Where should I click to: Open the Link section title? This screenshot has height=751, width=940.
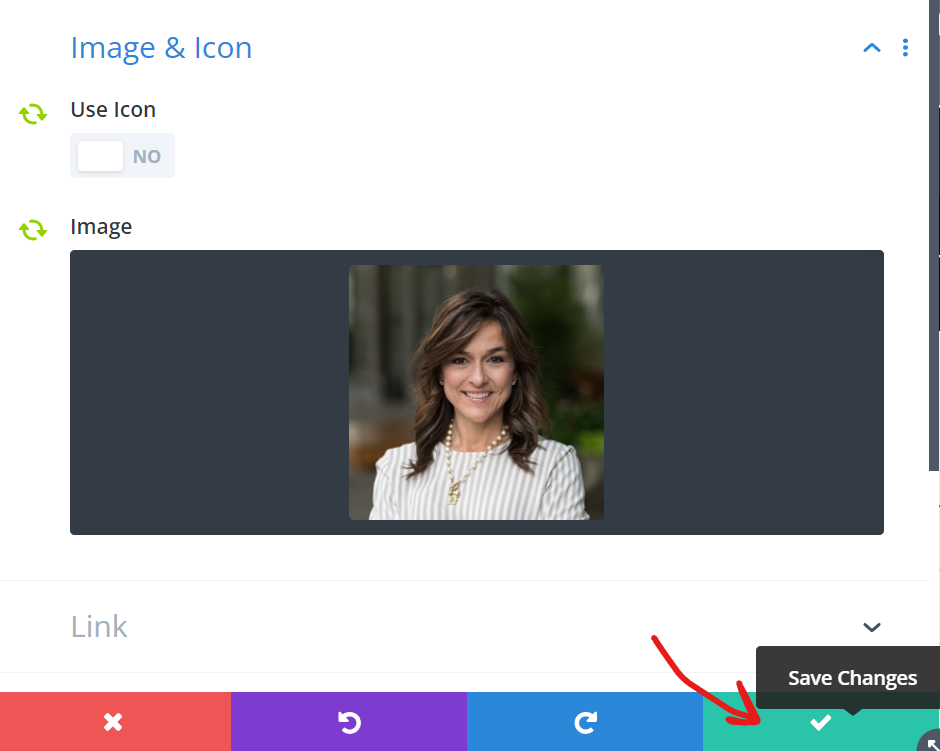[x=99, y=627]
